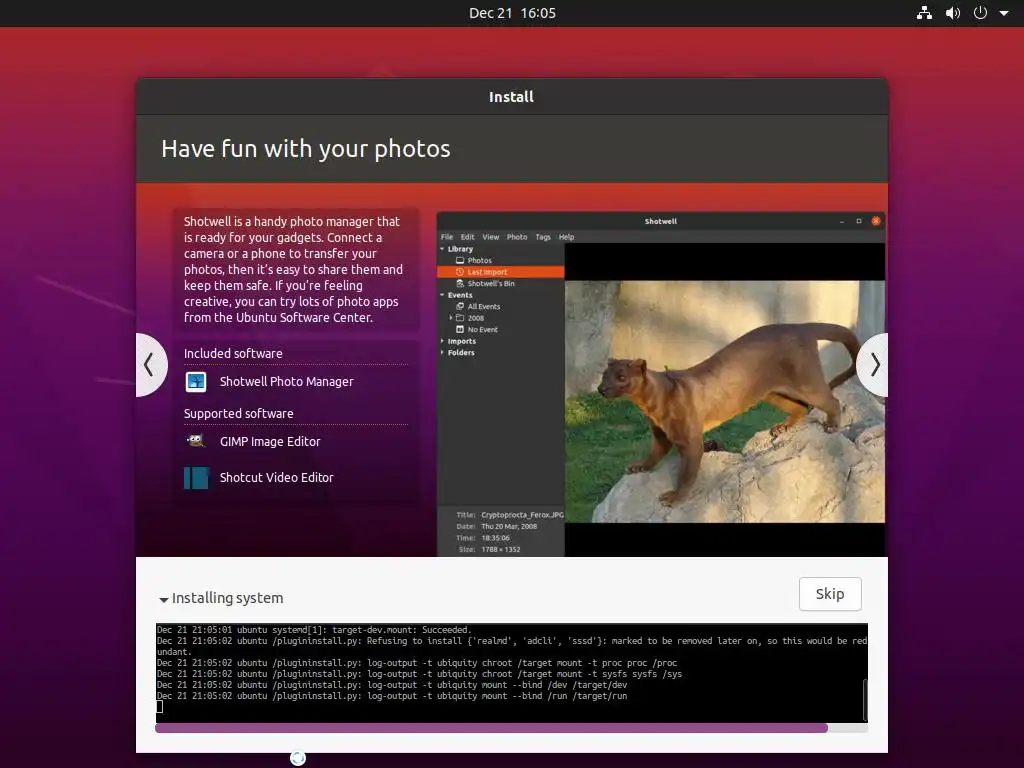Select GIMP Image Editor text
This screenshot has height=768, width=1024.
[270, 441]
